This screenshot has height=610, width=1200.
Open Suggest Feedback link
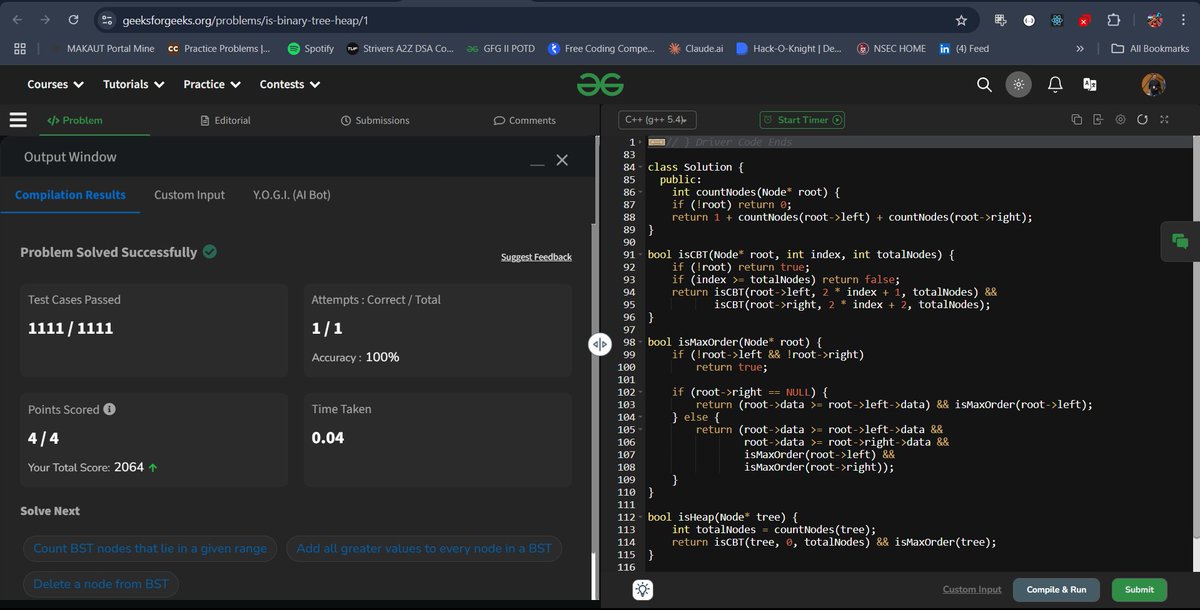click(x=536, y=256)
